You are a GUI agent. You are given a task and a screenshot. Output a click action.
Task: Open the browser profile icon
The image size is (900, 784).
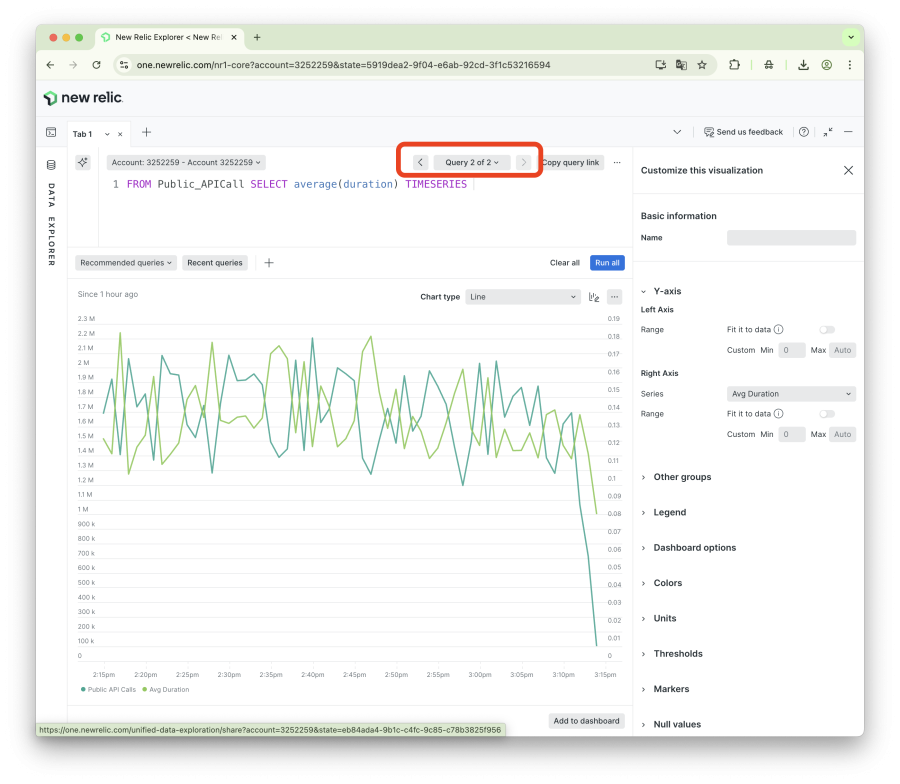[827, 65]
